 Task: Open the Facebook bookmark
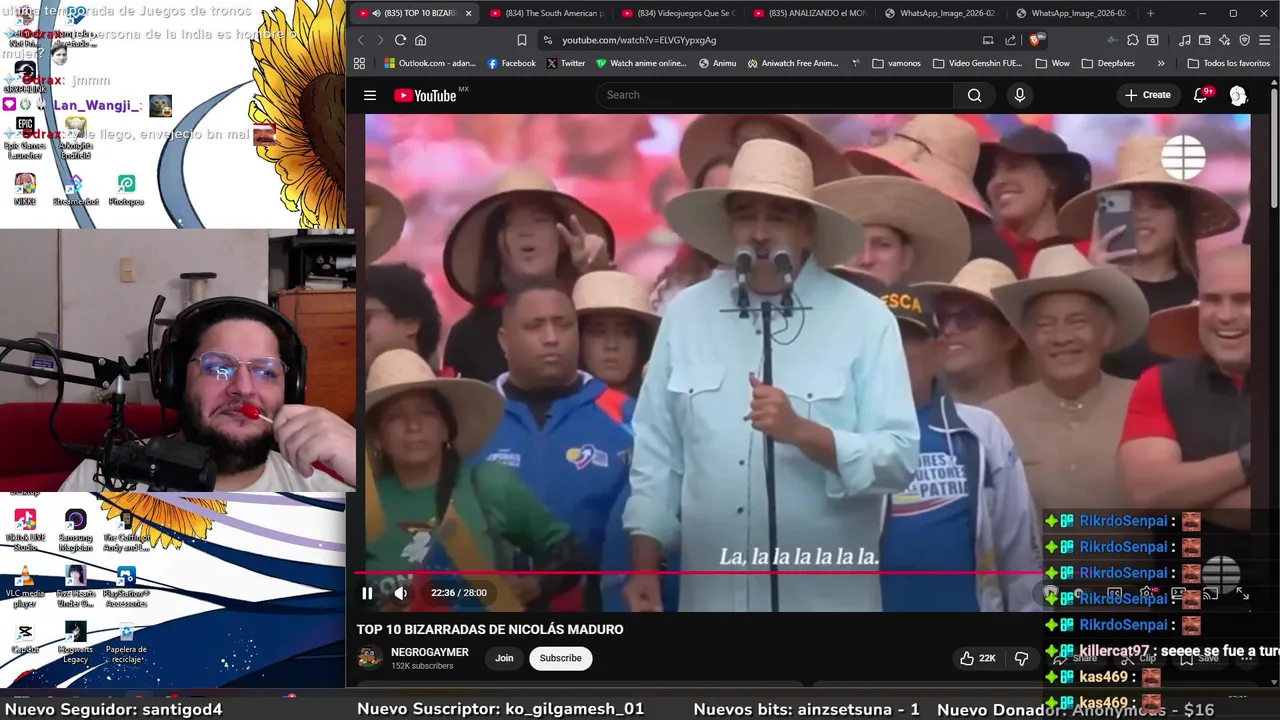coord(511,63)
